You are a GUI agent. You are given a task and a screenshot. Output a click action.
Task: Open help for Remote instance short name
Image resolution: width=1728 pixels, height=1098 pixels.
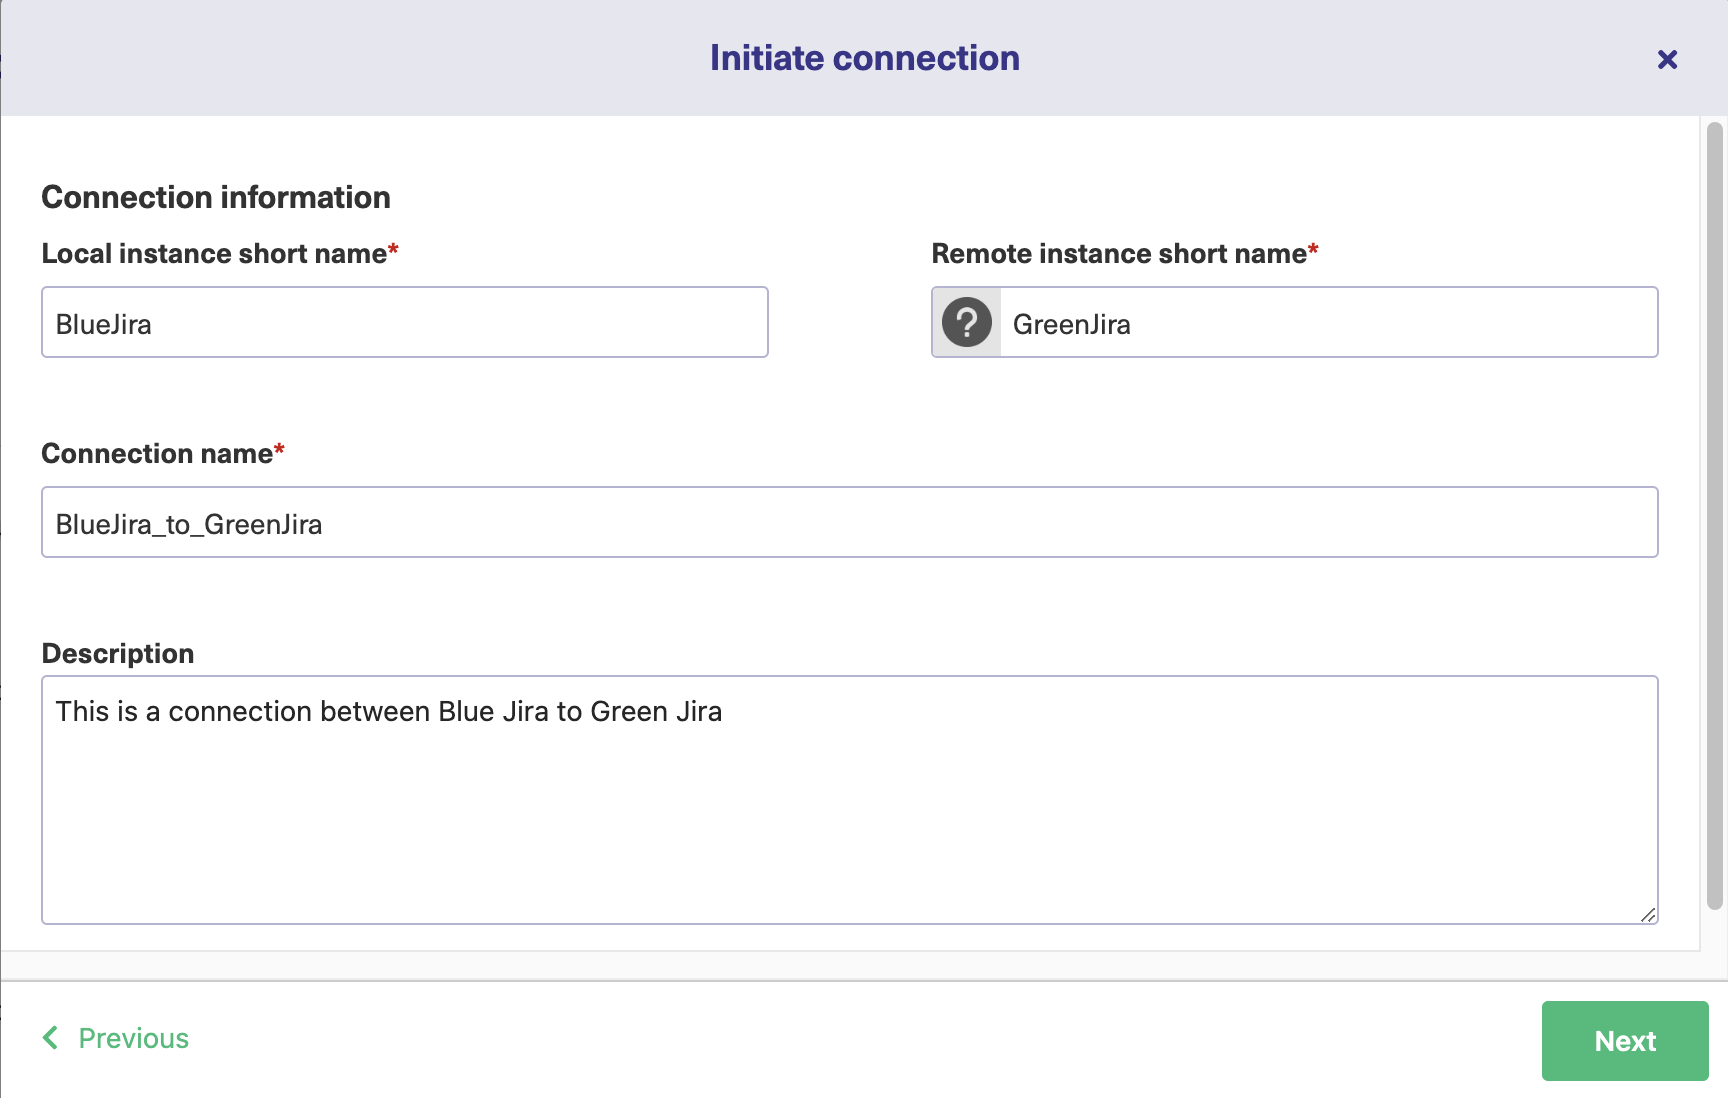pyautogui.click(x=965, y=322)
